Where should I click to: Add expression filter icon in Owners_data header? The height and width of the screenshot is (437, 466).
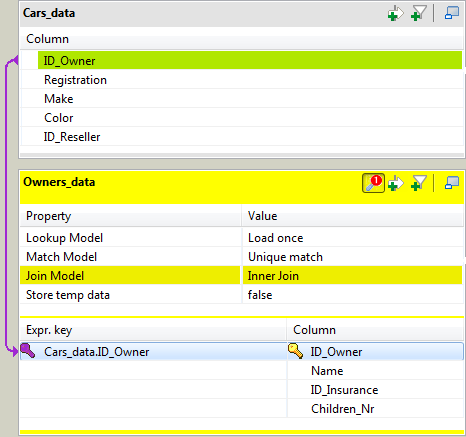tap(396, 183)
